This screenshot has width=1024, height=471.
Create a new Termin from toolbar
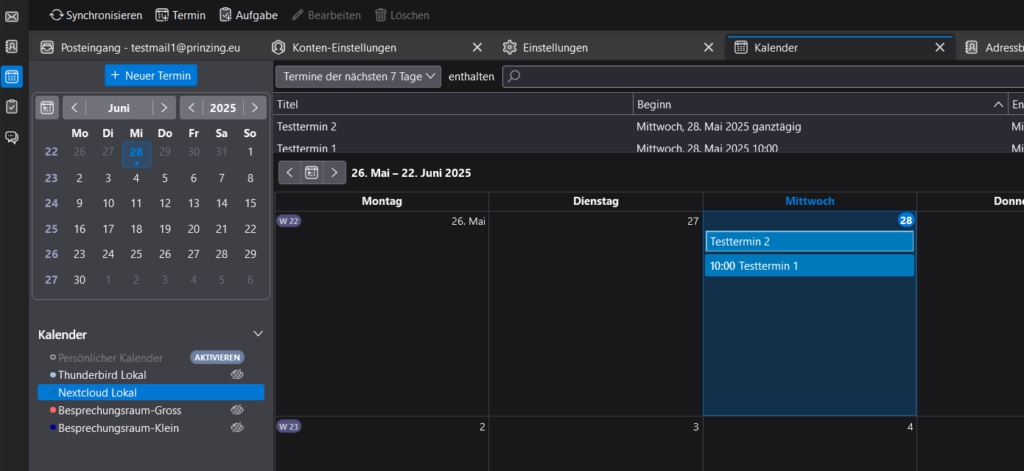click(180, 15)
